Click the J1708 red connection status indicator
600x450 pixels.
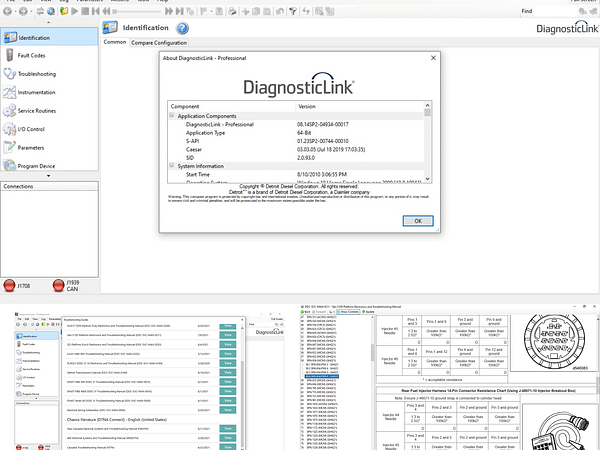[x=9, y=285]
